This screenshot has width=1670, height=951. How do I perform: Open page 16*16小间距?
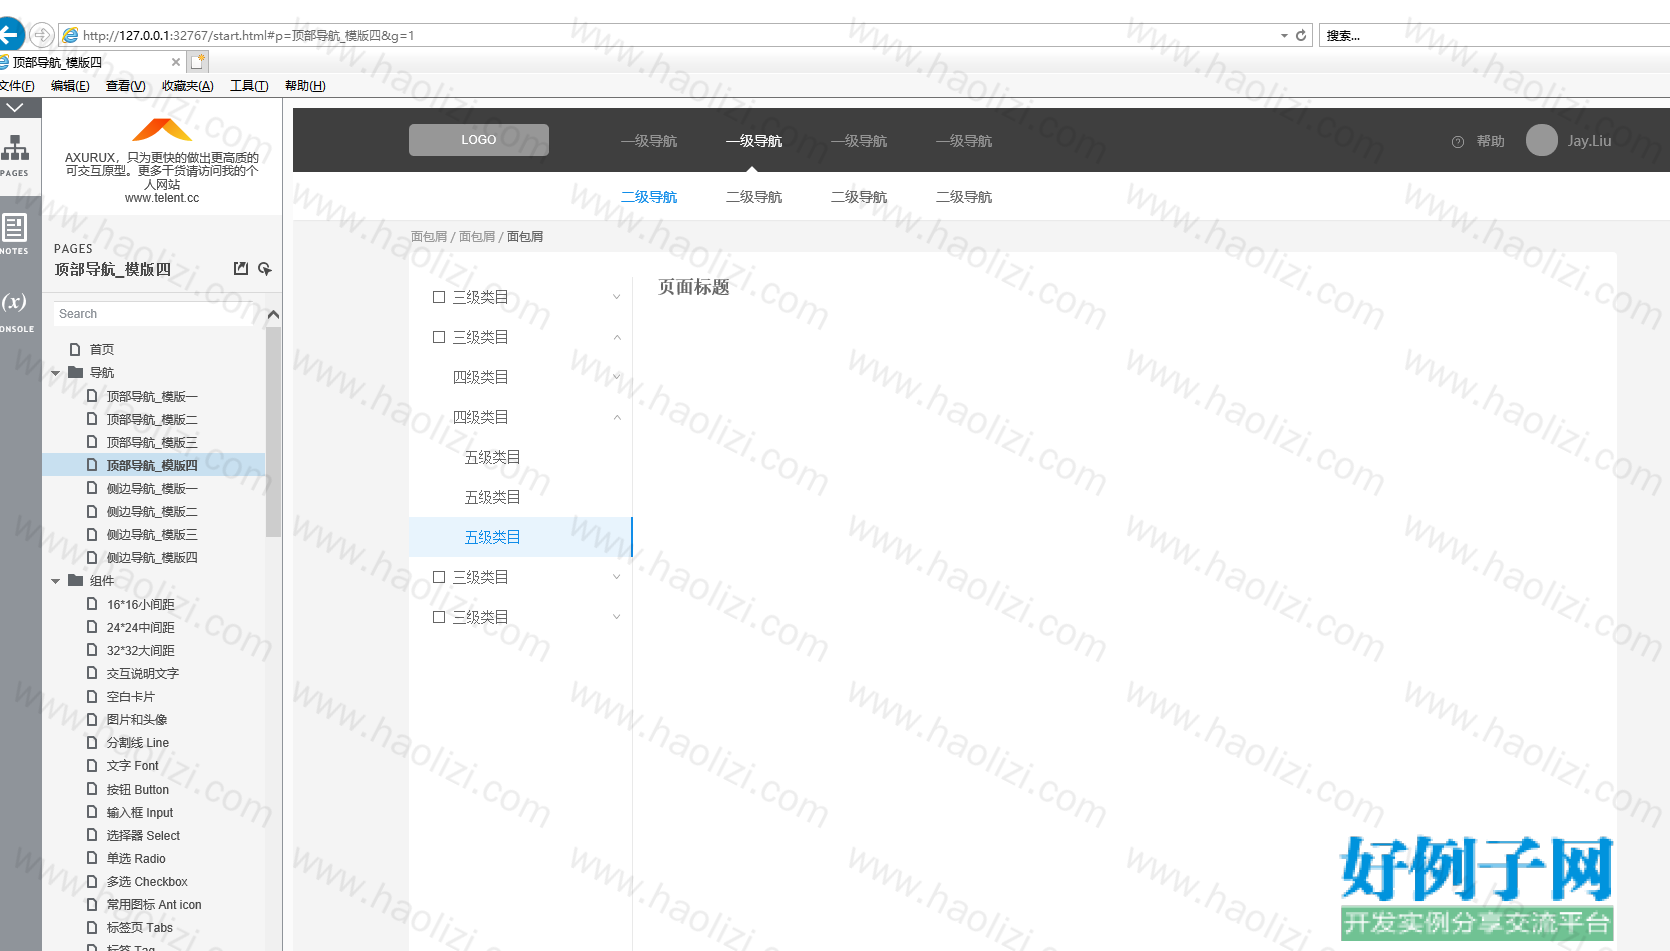click(x=141, y=604)
